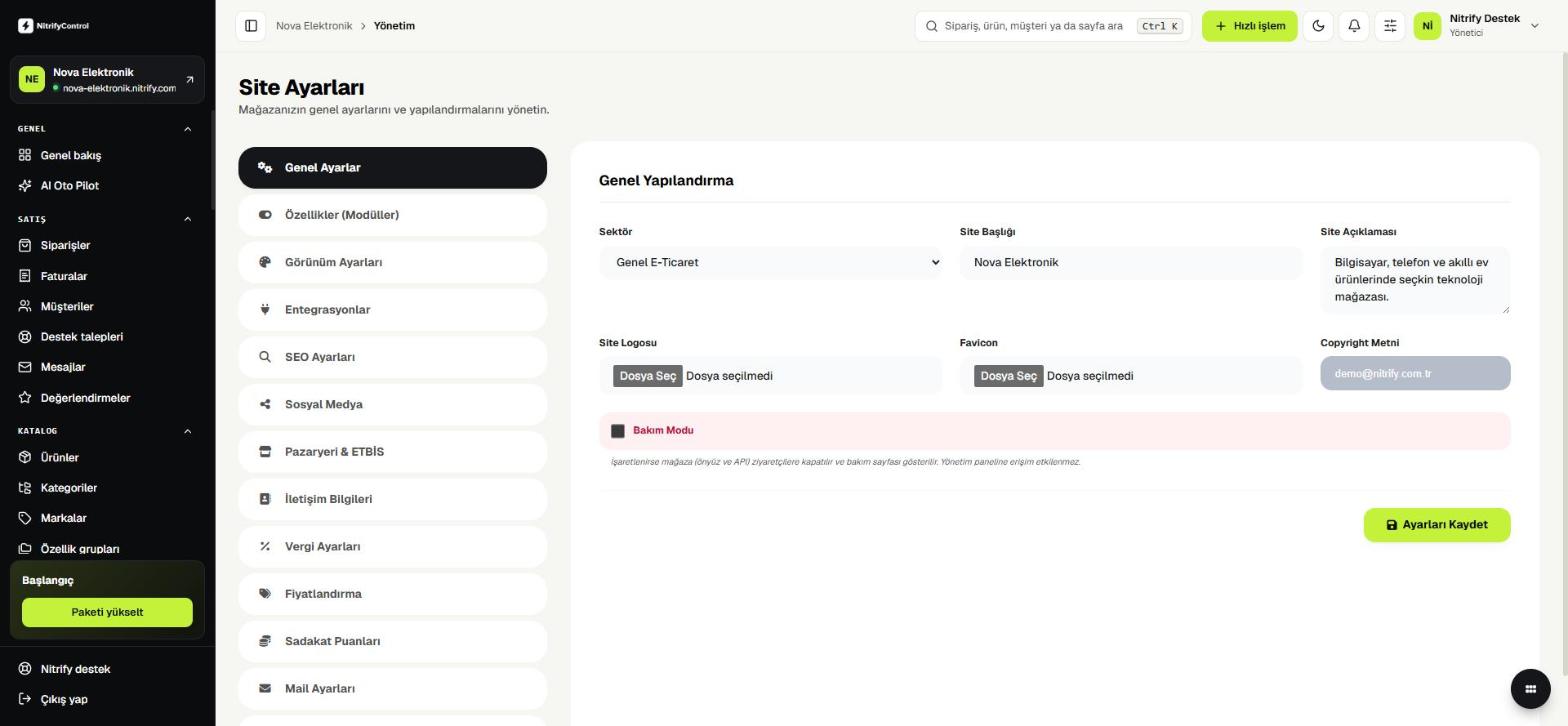The image size is (1568, 726).
Task: Choose a file for Site Logosu
Action: [648, 376]
